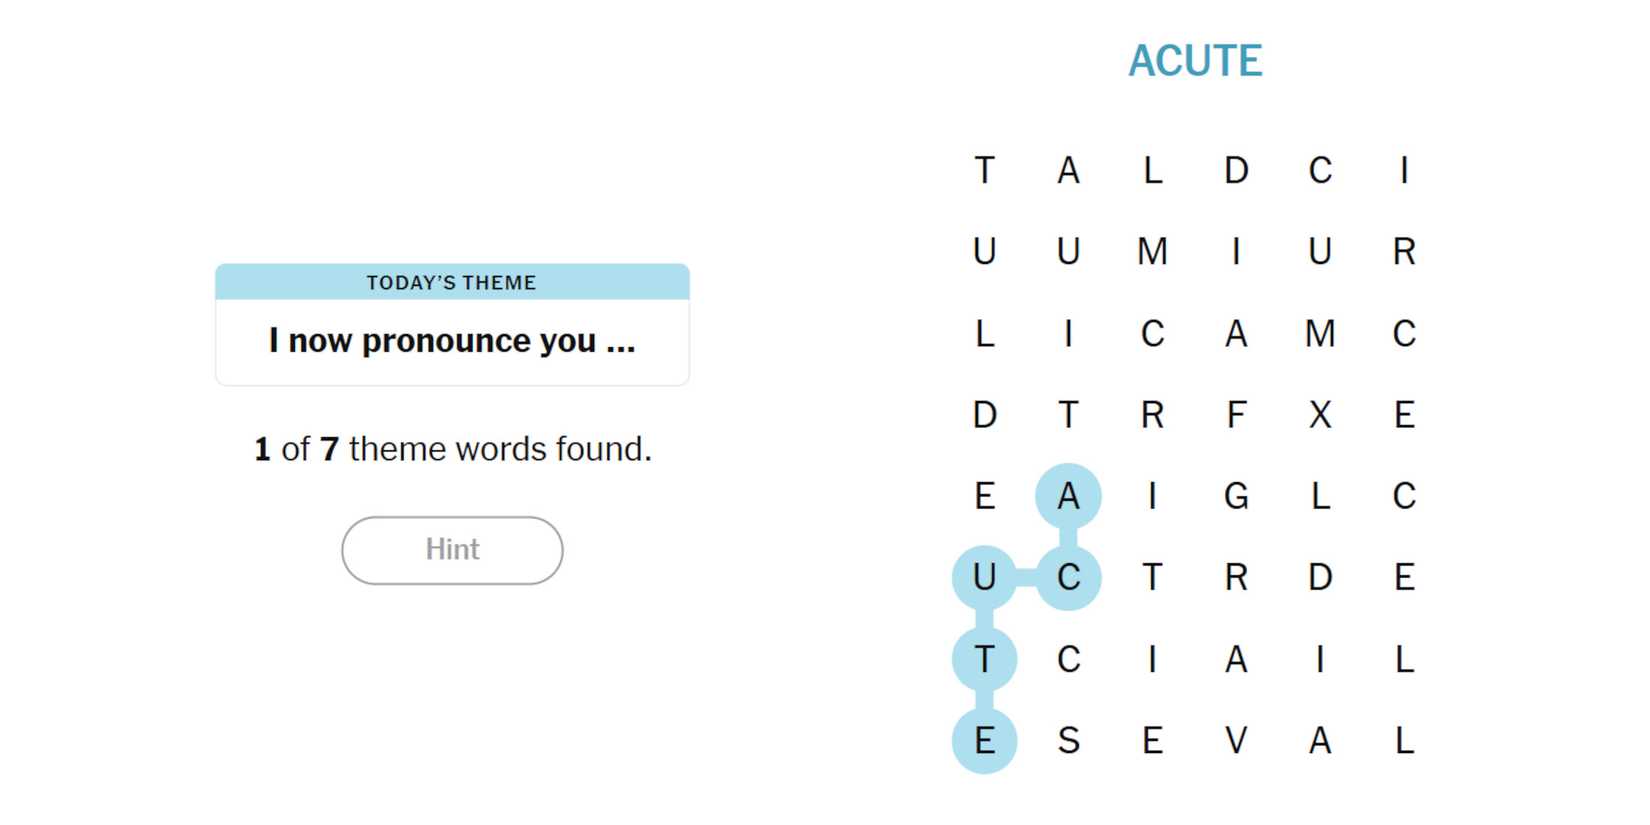Click the highlighted letter E
Screen dimensions: 1650x825
(984, 741)
